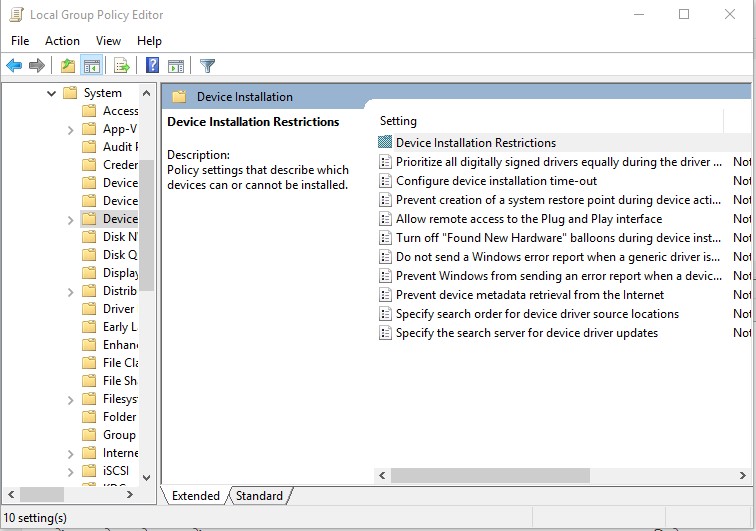Select the Folder item in tree
756x531 pixels.
120,417
